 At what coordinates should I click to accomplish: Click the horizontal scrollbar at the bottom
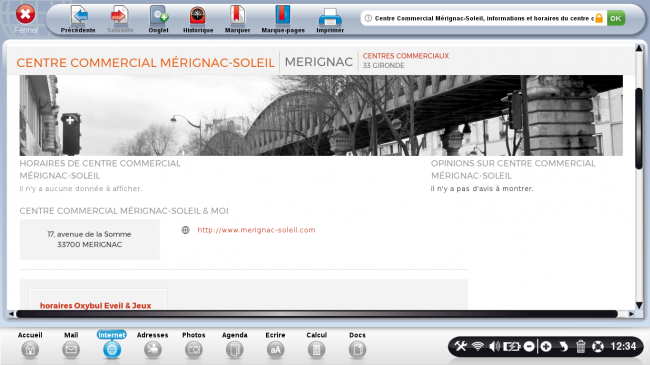click(317, 314)
